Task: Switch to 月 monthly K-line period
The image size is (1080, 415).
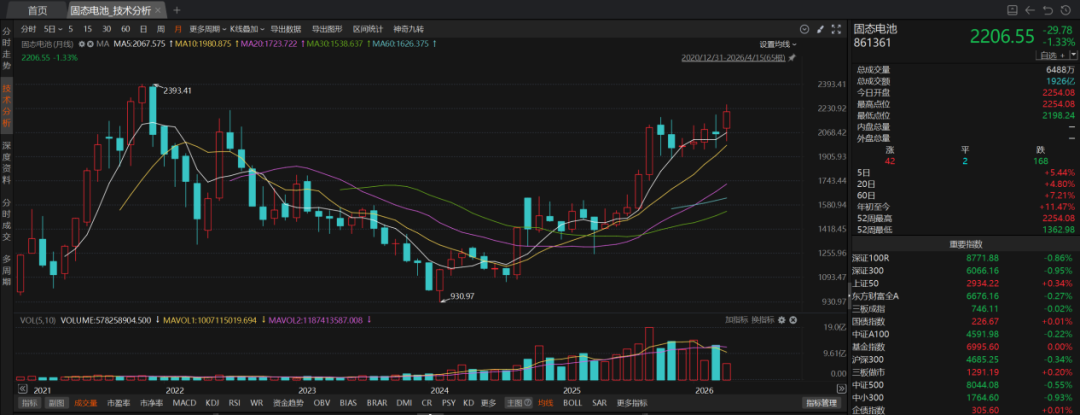Action: click(x=177, y=29)
